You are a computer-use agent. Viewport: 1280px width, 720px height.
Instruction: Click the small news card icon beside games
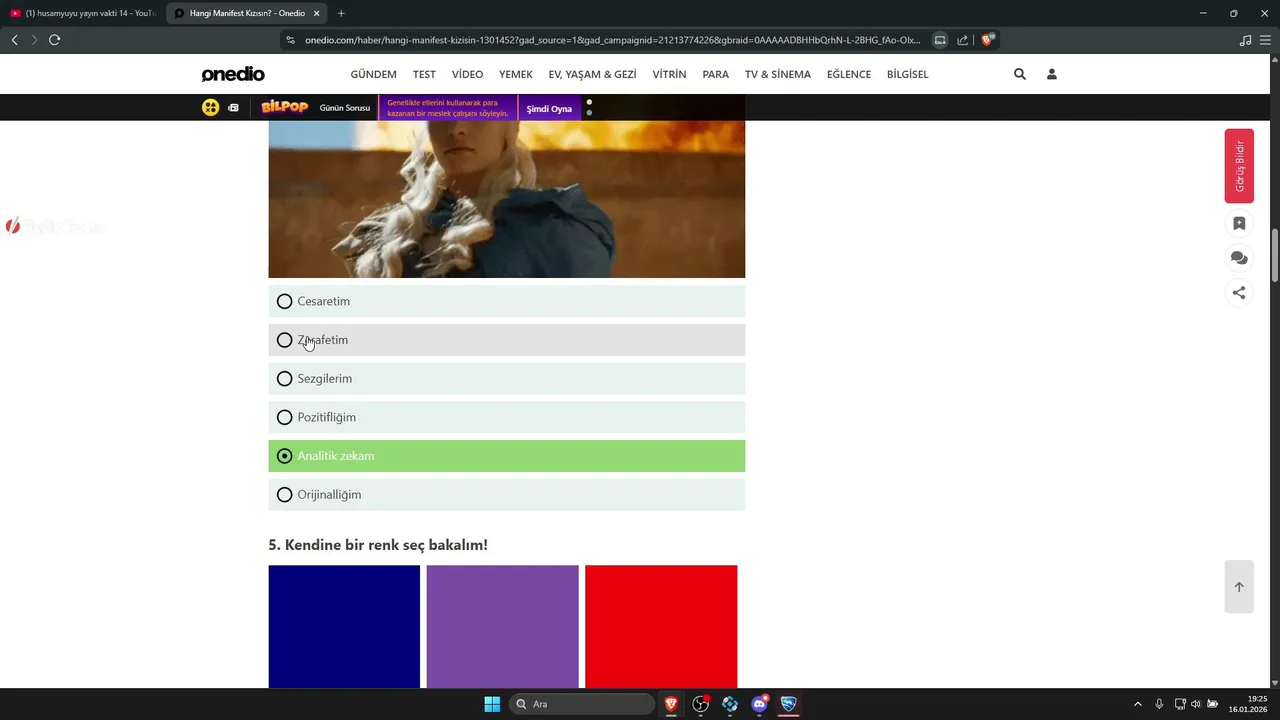233,107
